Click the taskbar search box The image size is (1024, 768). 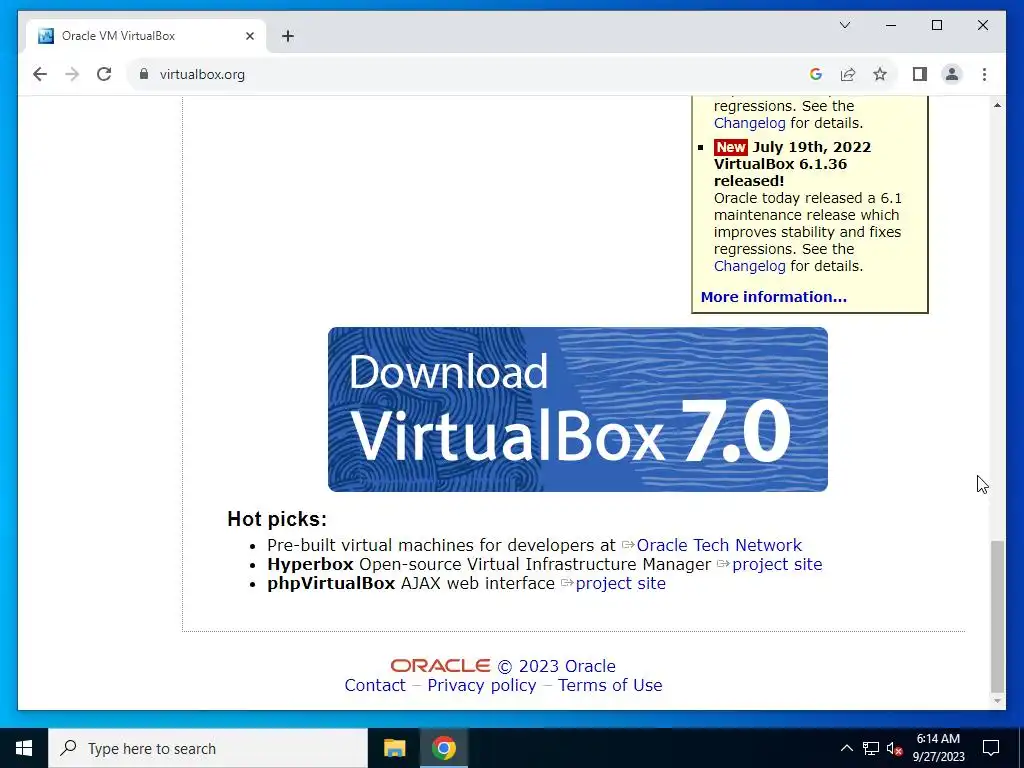click(x=208, y=748)
